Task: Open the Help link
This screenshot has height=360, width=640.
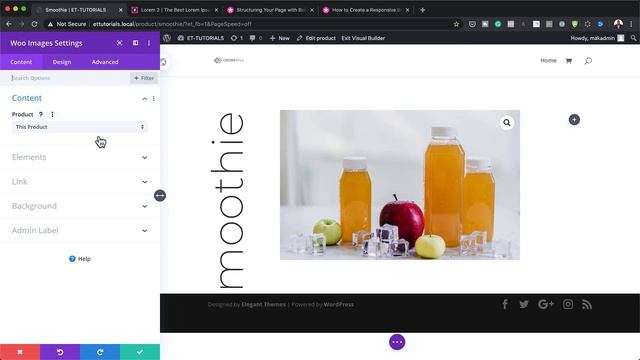Action: tap(80, 259)
